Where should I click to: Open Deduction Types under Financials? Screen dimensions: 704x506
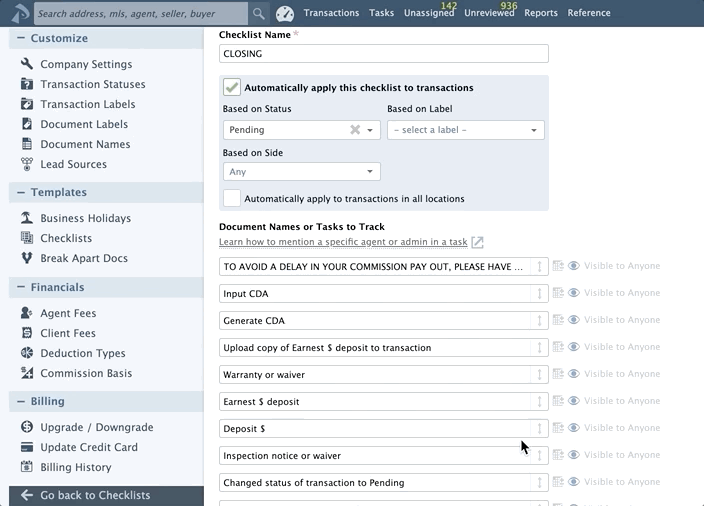point(83,353)
